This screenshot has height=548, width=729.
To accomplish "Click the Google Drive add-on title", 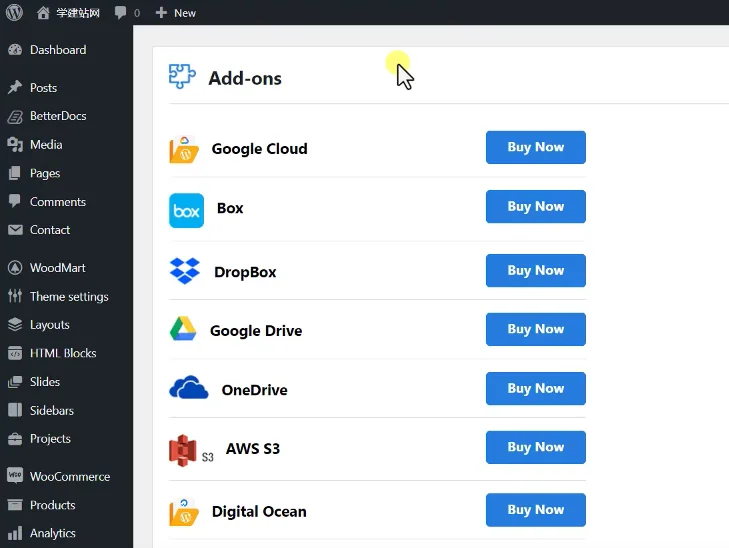I will pos(256,331).
